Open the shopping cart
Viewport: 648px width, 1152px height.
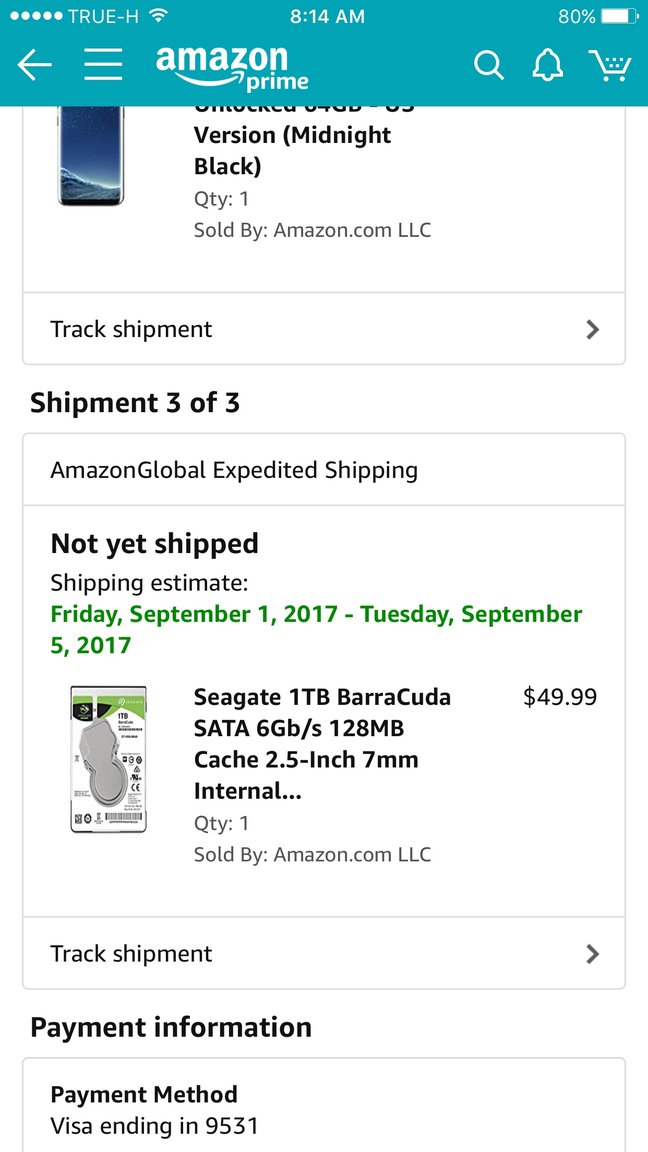(609, 66)
